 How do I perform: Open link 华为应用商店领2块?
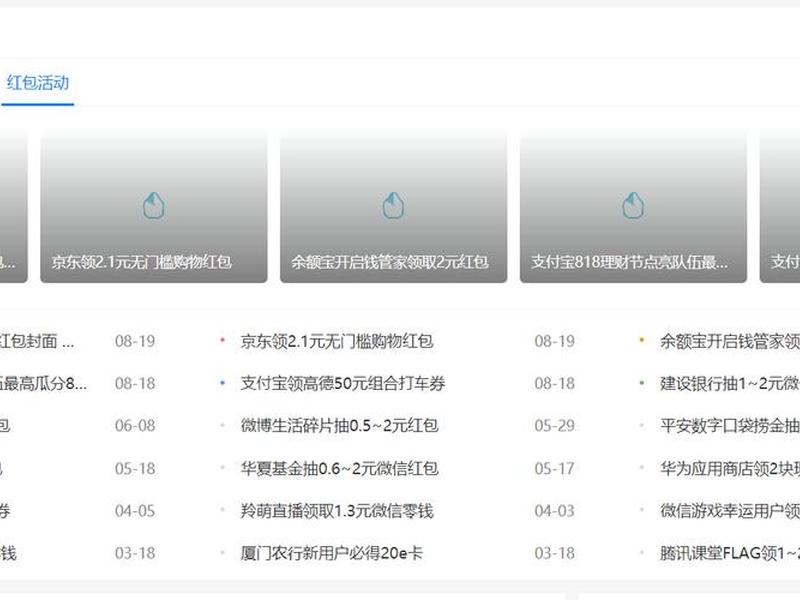point(730,468)
